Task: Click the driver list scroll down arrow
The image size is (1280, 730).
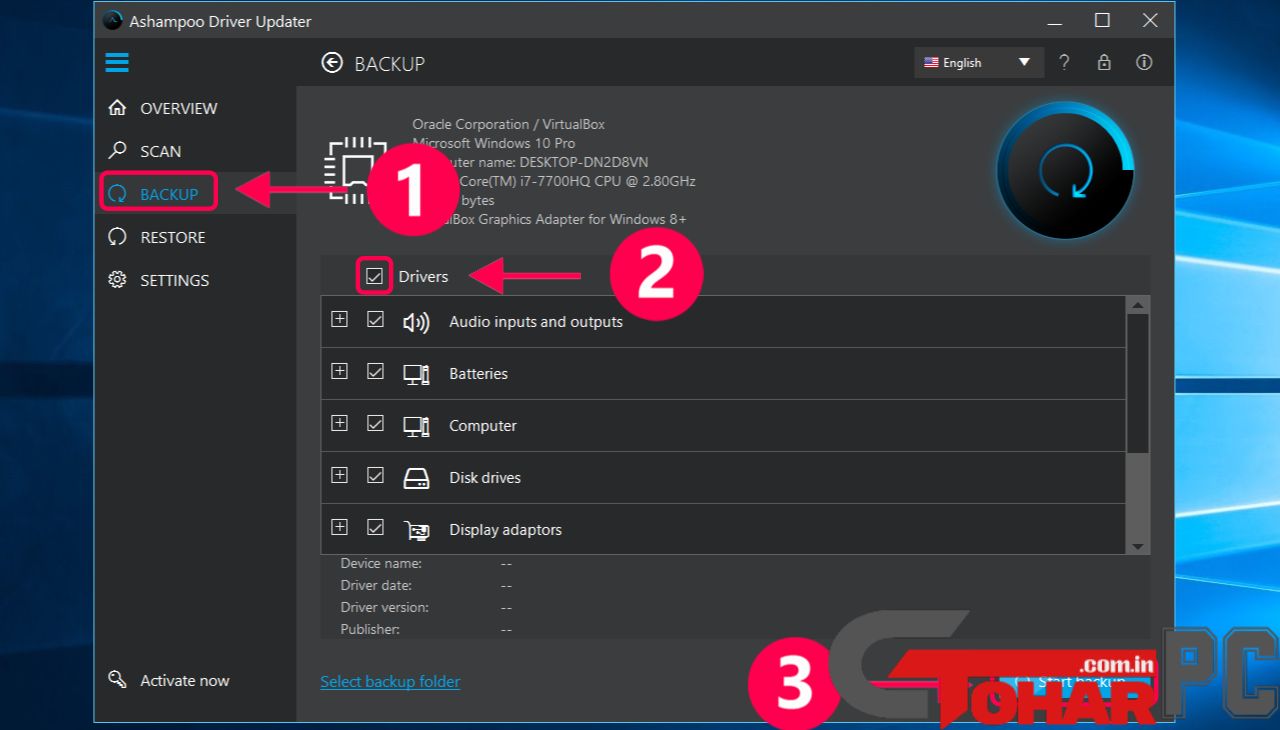Action: (x=1138, y=546)
